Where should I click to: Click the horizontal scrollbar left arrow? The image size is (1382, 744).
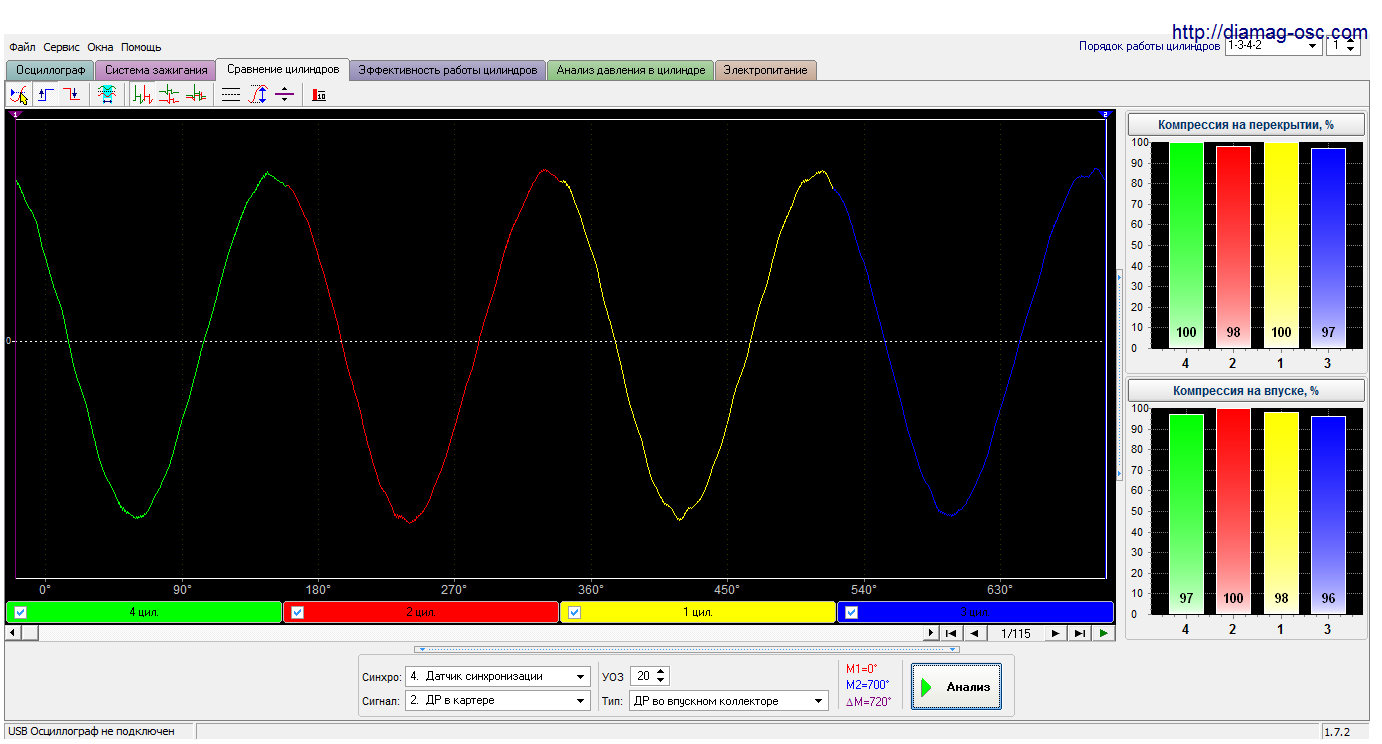click(x=12, y=633)
